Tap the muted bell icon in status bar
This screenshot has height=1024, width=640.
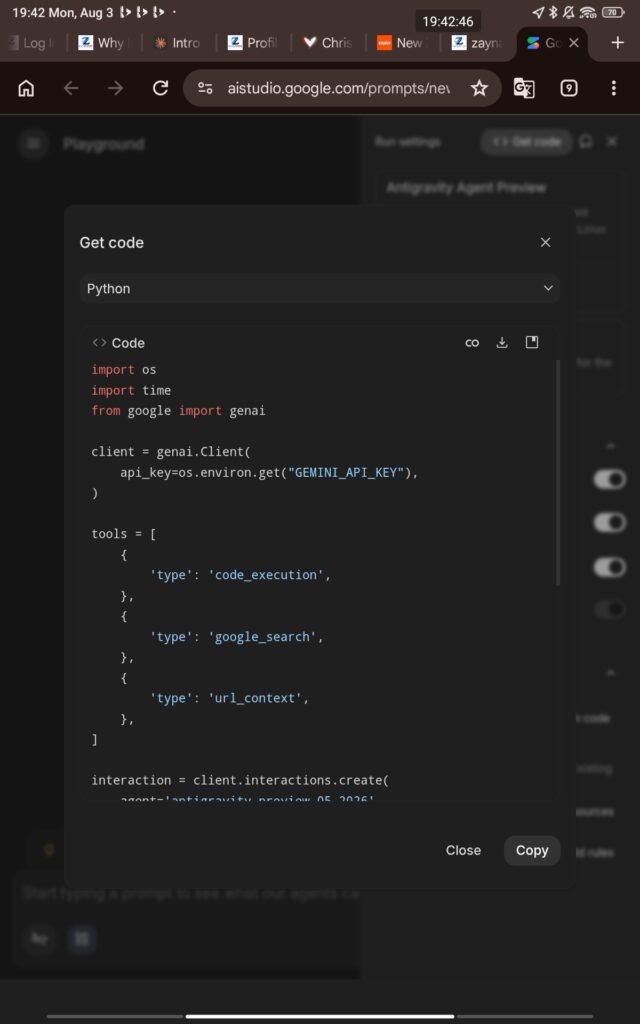pos(569,12)
